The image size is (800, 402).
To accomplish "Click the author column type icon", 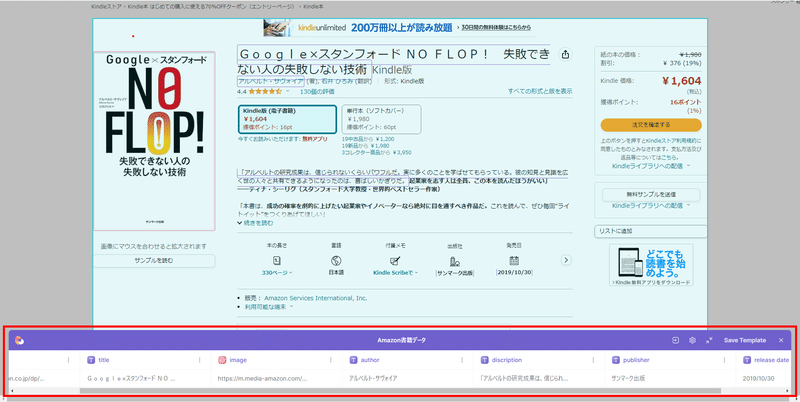I will point(353,360).
